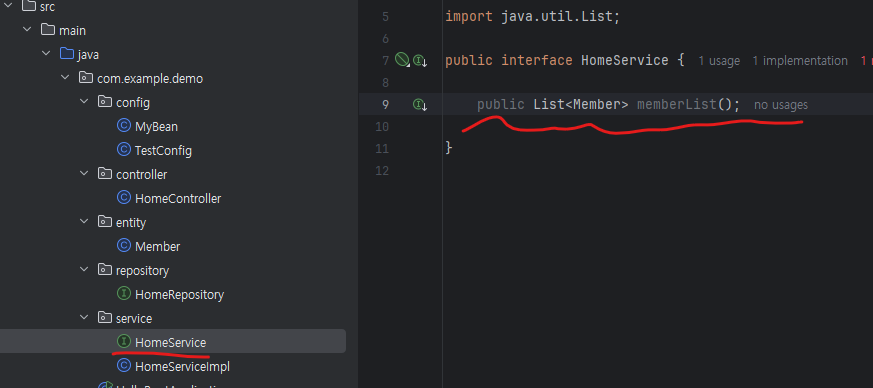Place cursor on 'import java.util.List;' line
The height and width of the screenshot is (388, 873).
point(532,17)
